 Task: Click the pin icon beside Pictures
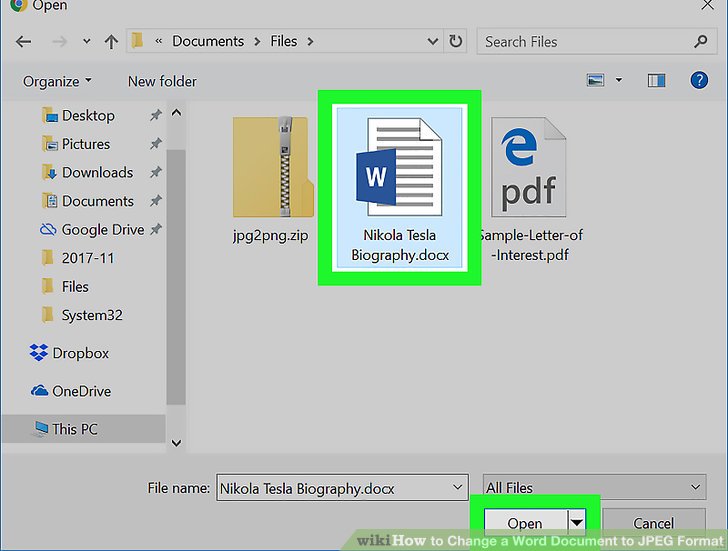[x=156, y=143]
